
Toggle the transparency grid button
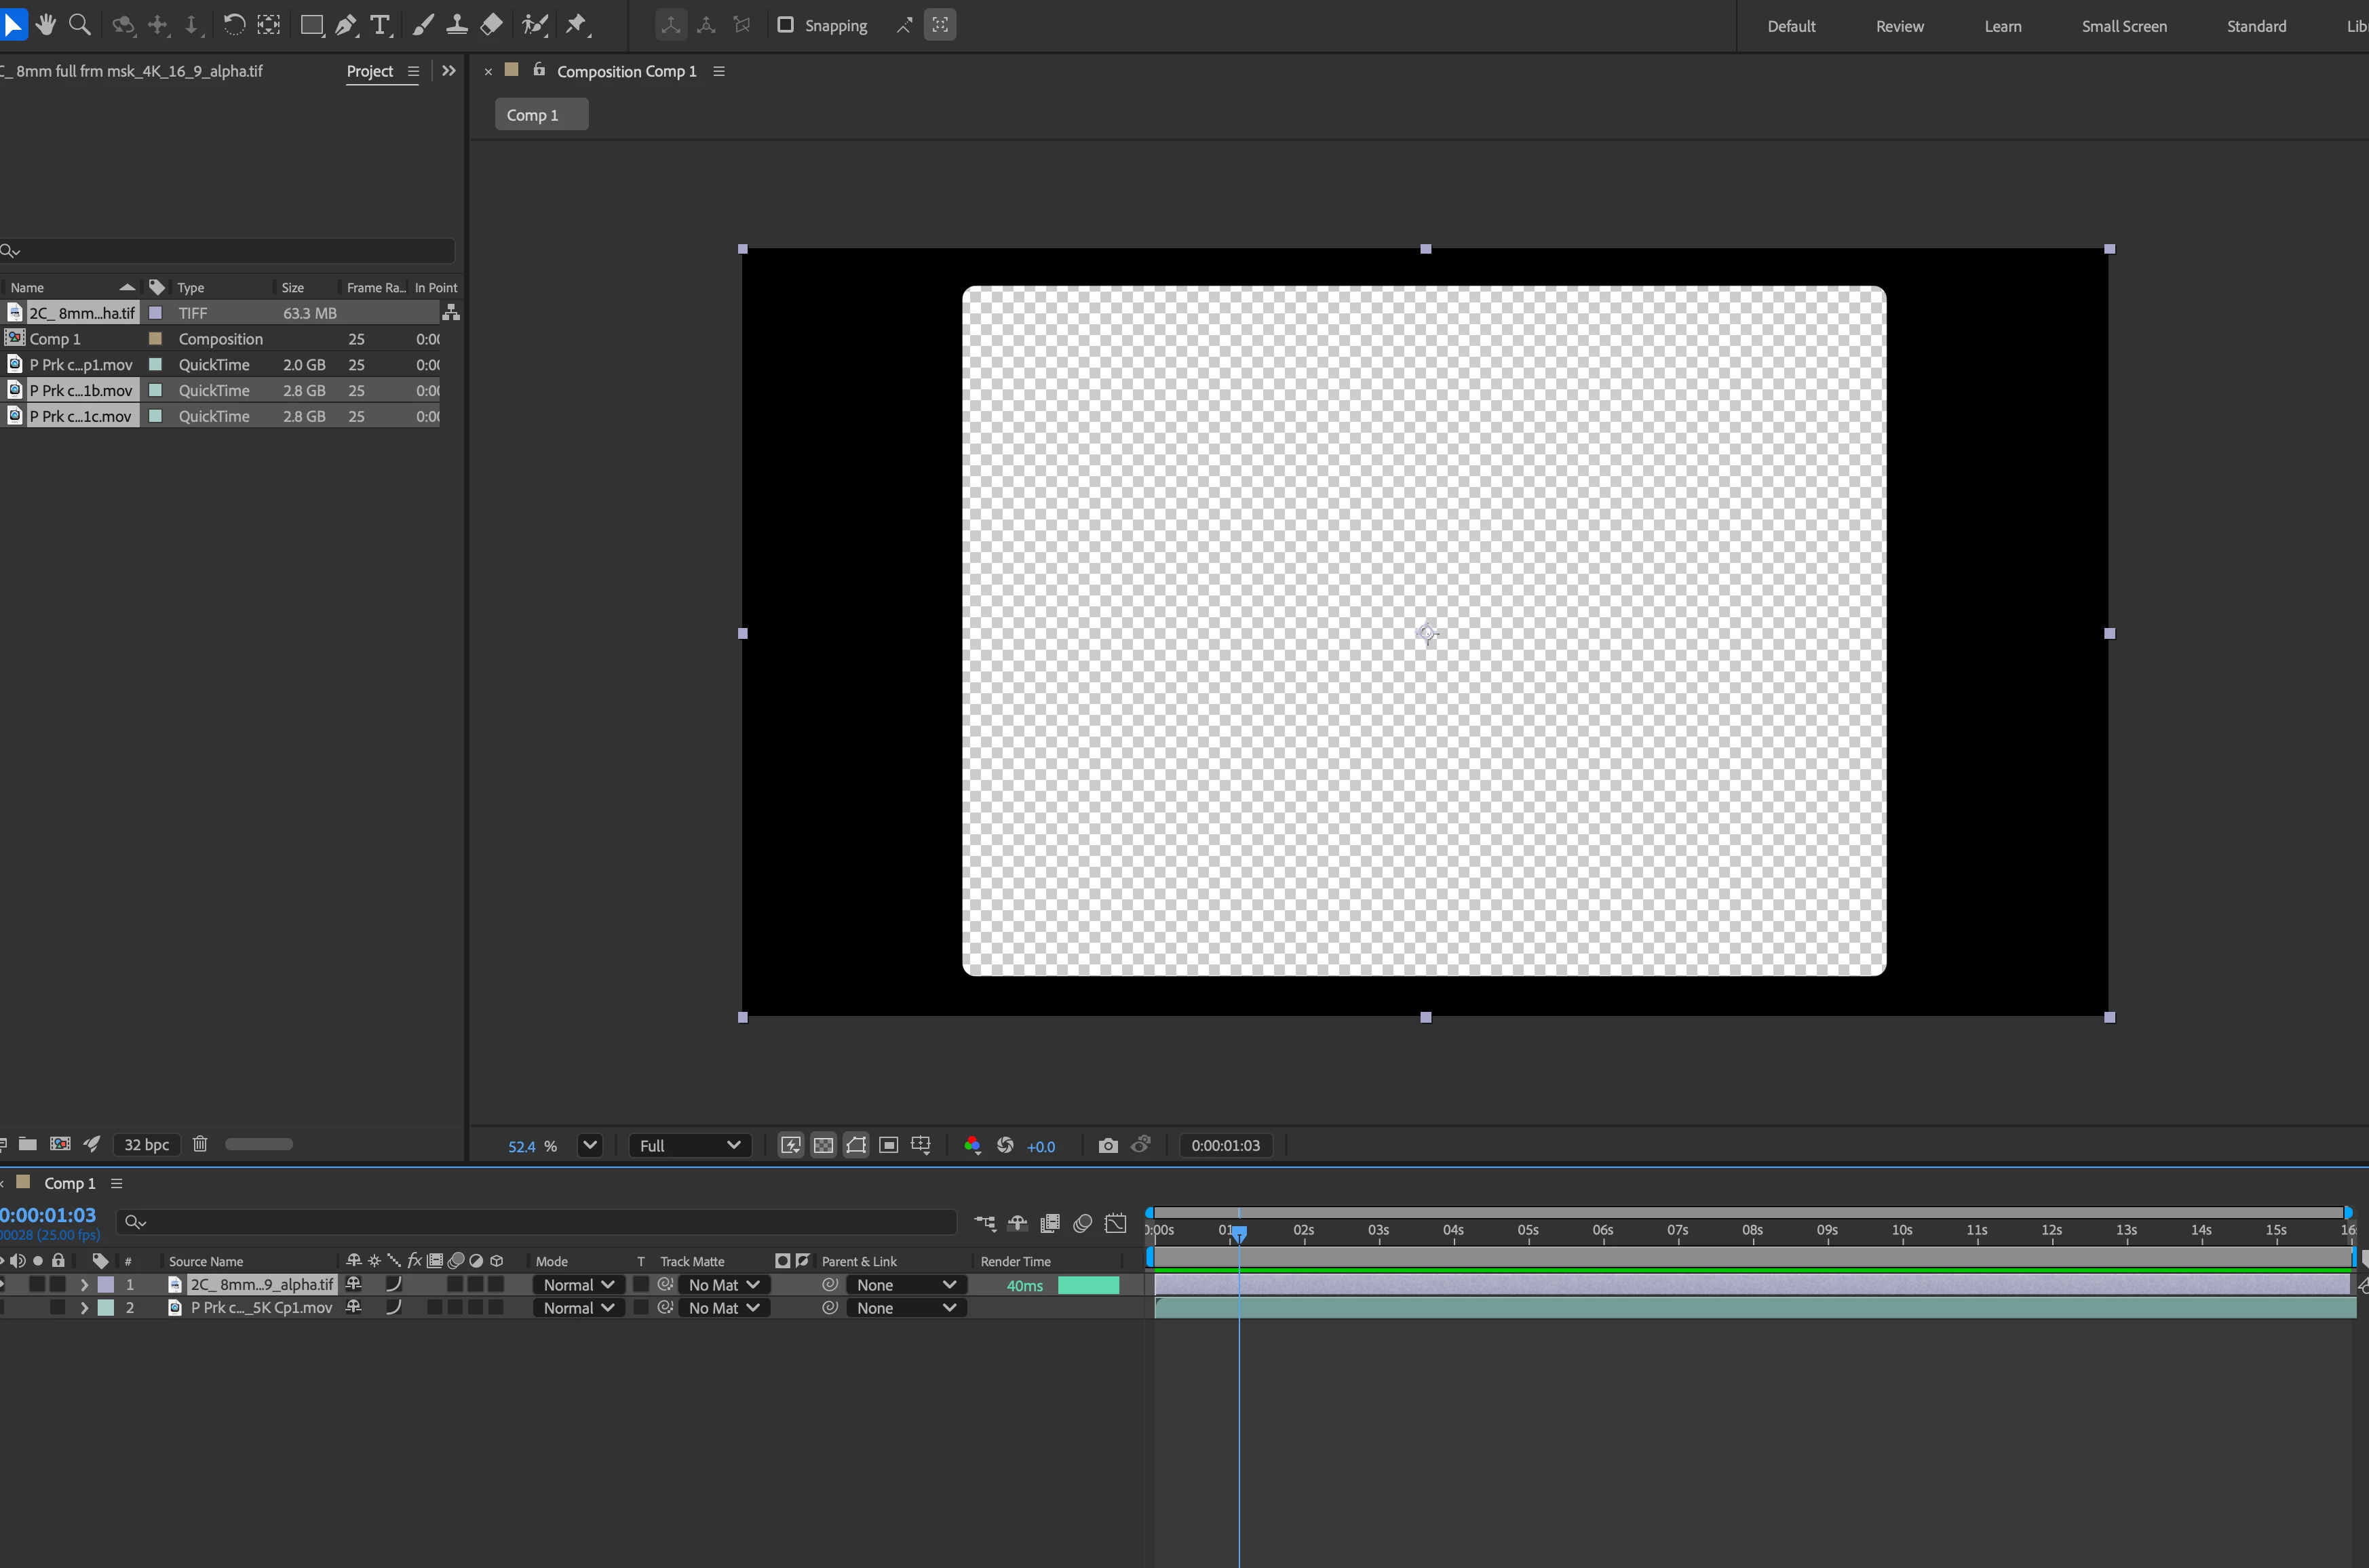tap(823, 1146)
